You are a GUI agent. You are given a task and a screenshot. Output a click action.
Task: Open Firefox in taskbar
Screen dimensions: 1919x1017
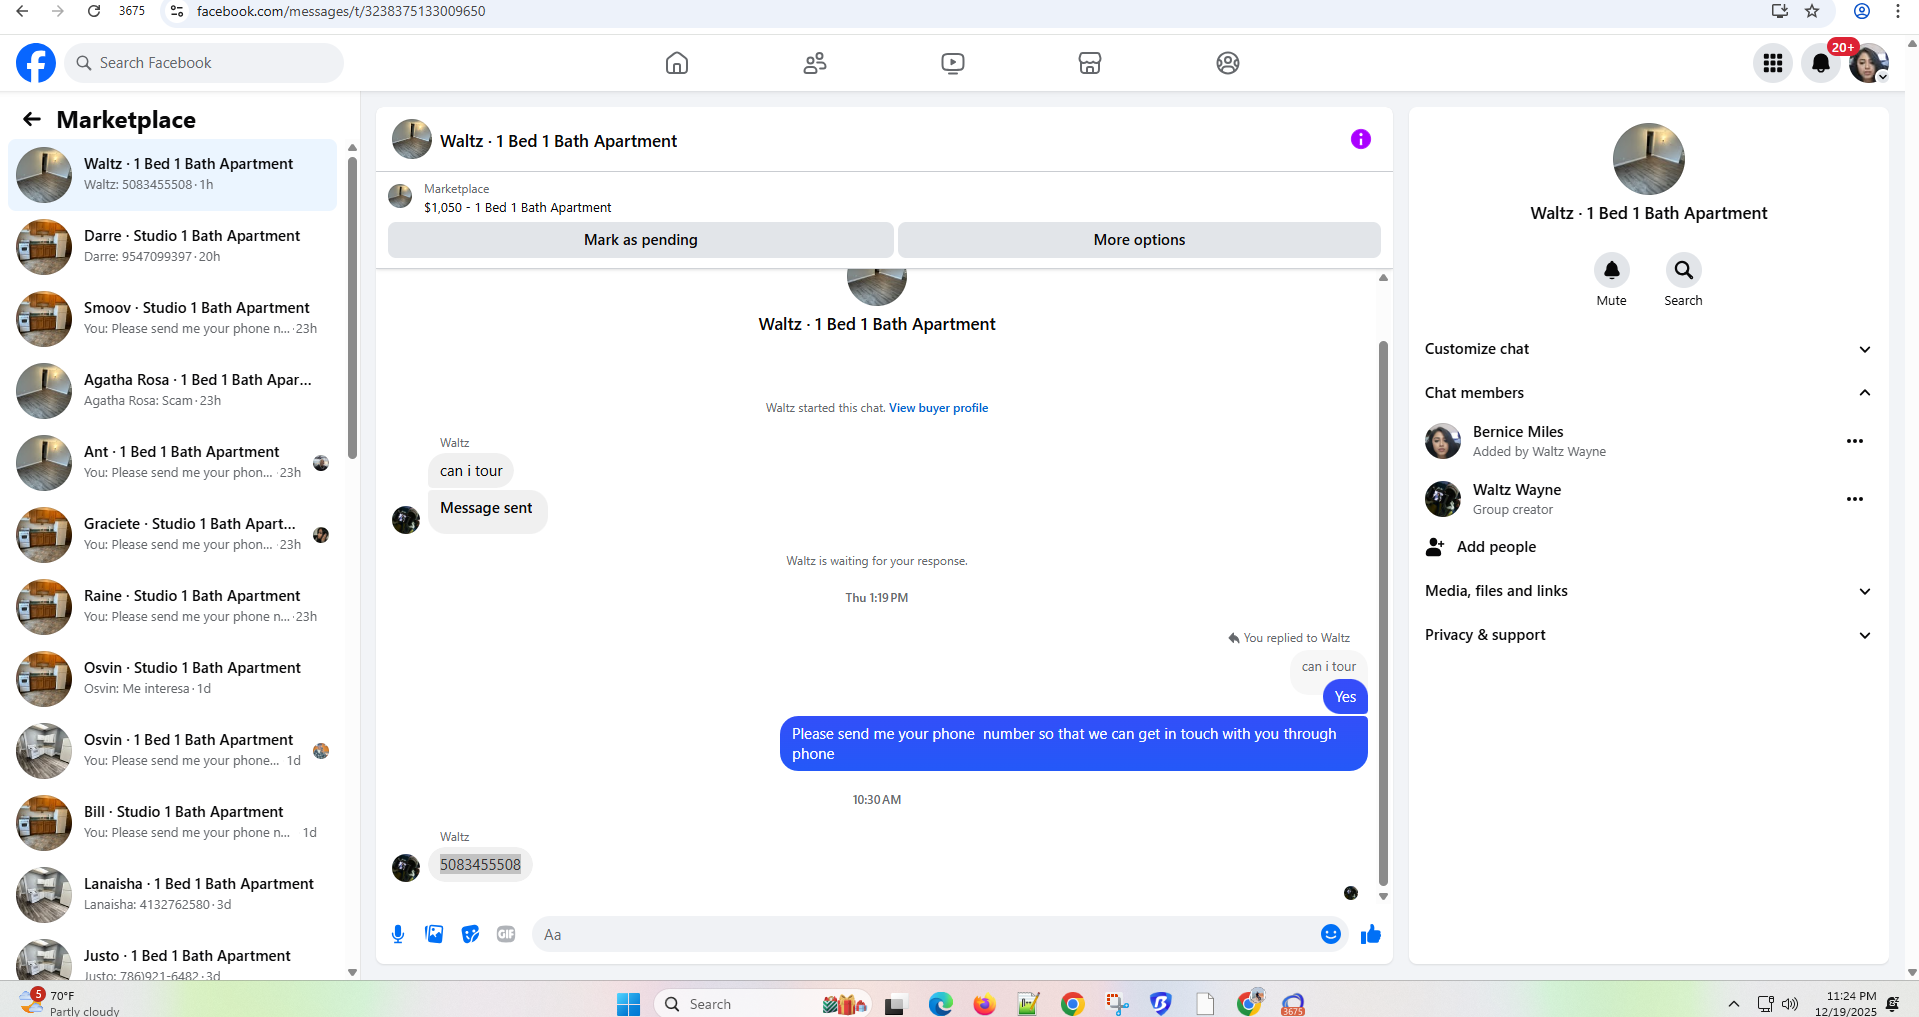pyautogui.click(x=984, y=1004)
